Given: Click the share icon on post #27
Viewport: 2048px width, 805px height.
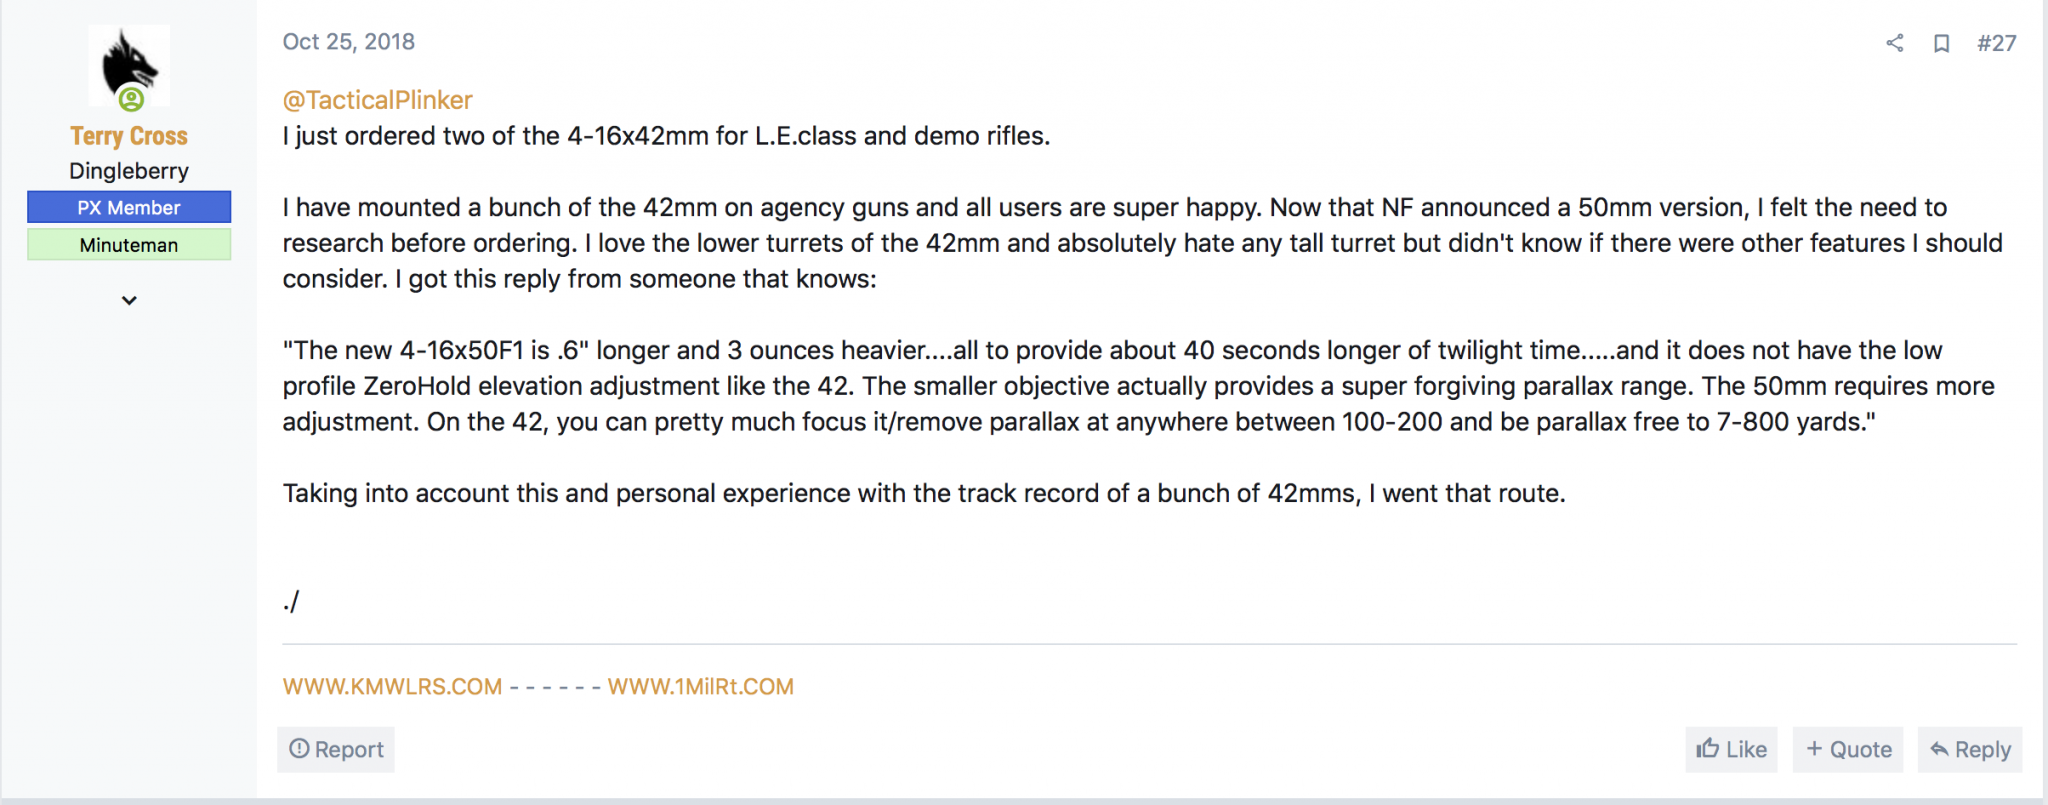Looking at the screenshot, I should [x=1894, y=43].
